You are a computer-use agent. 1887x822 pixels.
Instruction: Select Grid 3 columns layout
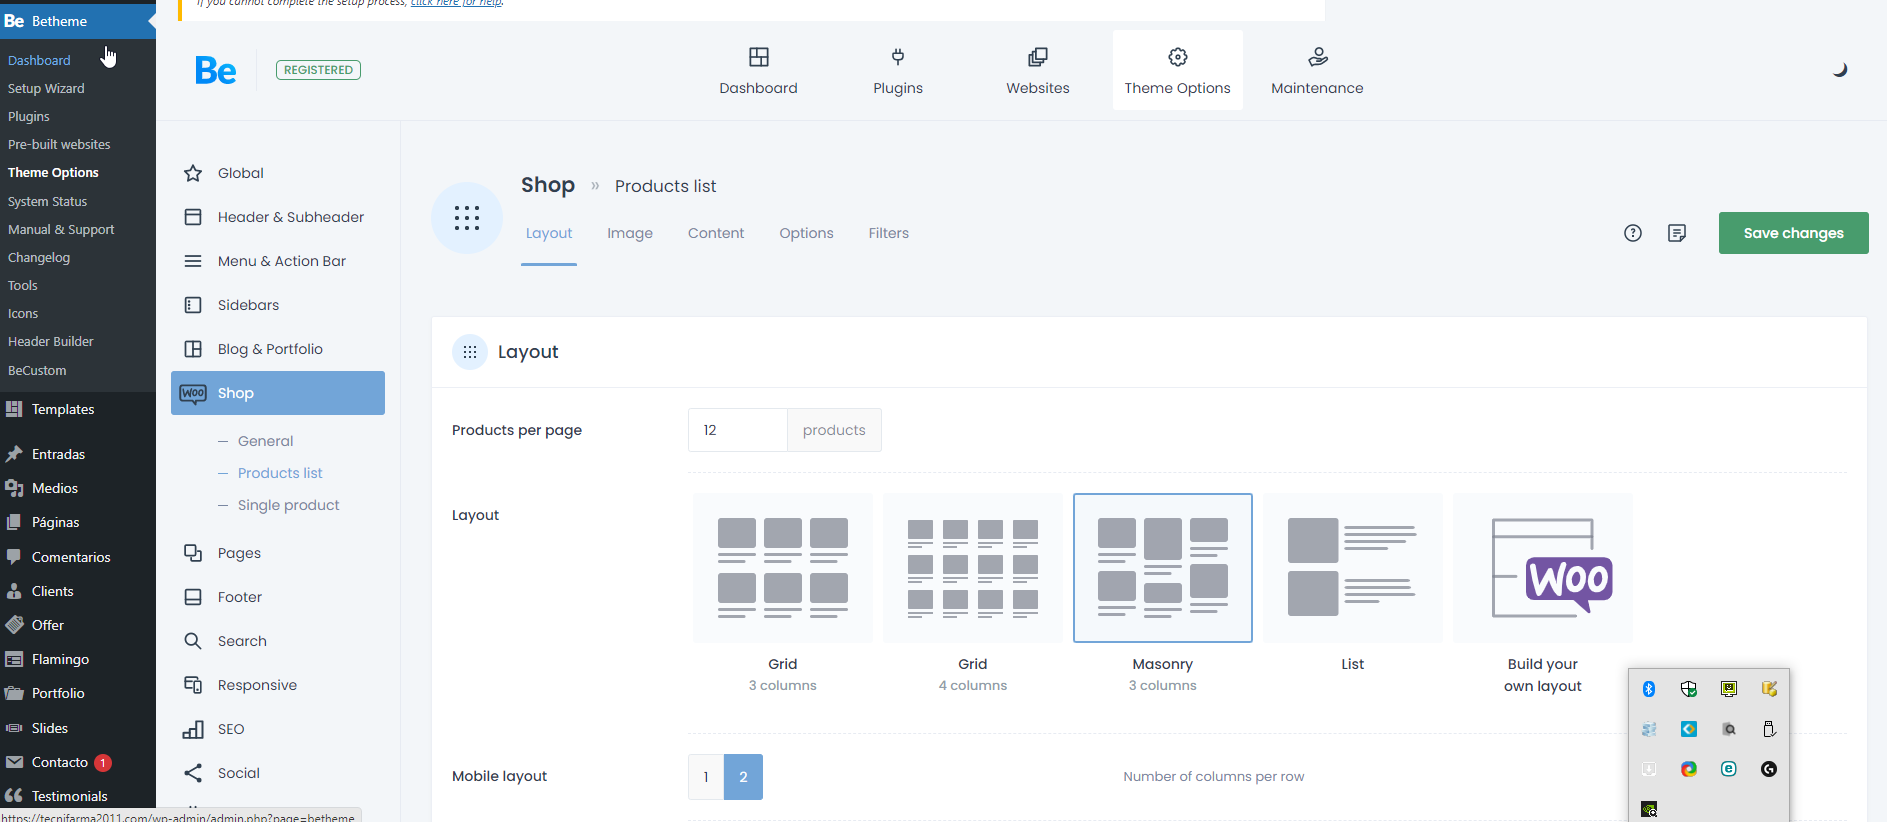pyautogui.click(x=783, y=568)
